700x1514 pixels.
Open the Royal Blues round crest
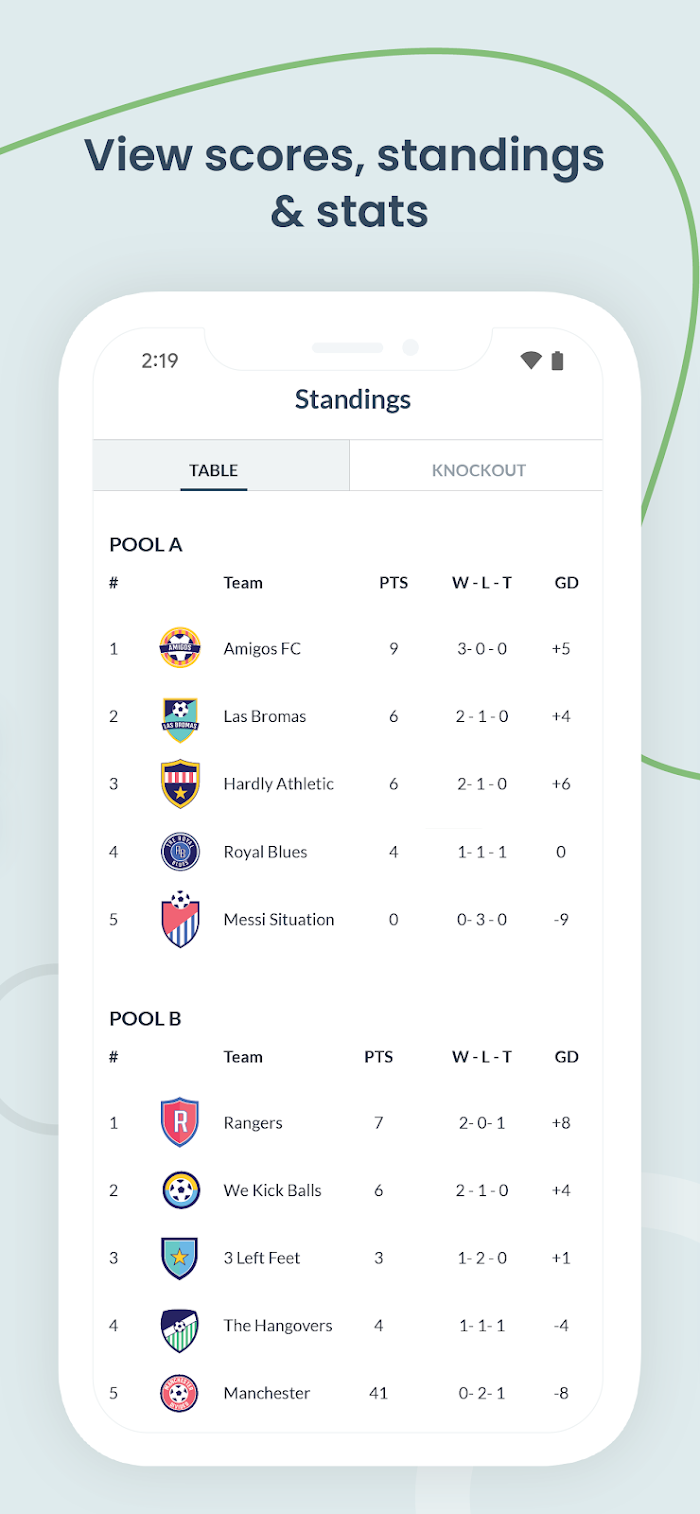180,852
